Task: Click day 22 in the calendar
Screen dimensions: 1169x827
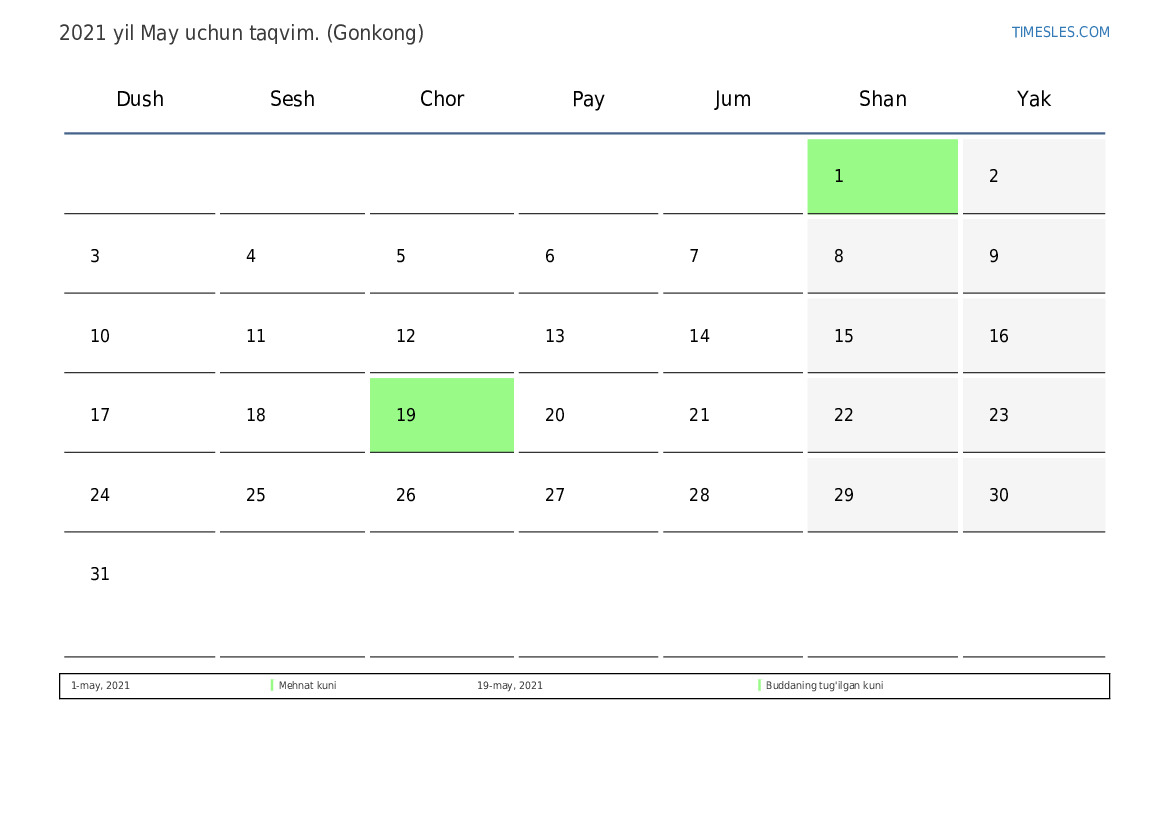Action: coord(882,415)
